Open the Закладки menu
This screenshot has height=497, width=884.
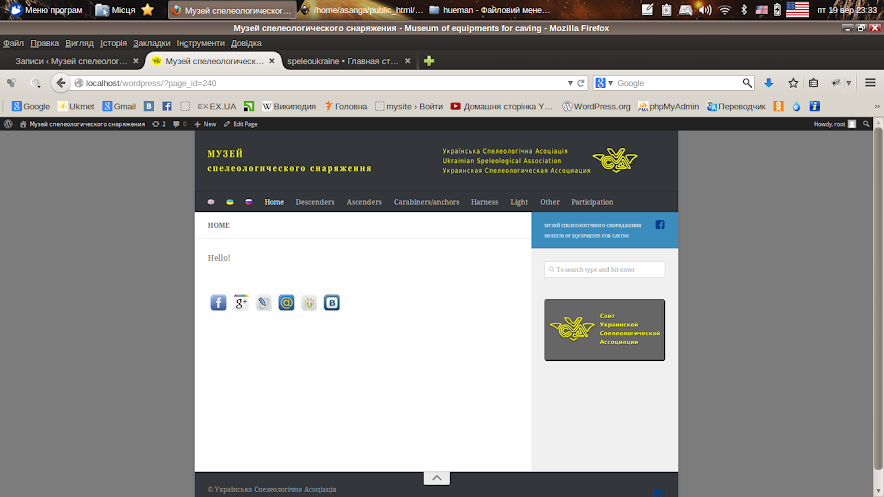coord(152,43)
